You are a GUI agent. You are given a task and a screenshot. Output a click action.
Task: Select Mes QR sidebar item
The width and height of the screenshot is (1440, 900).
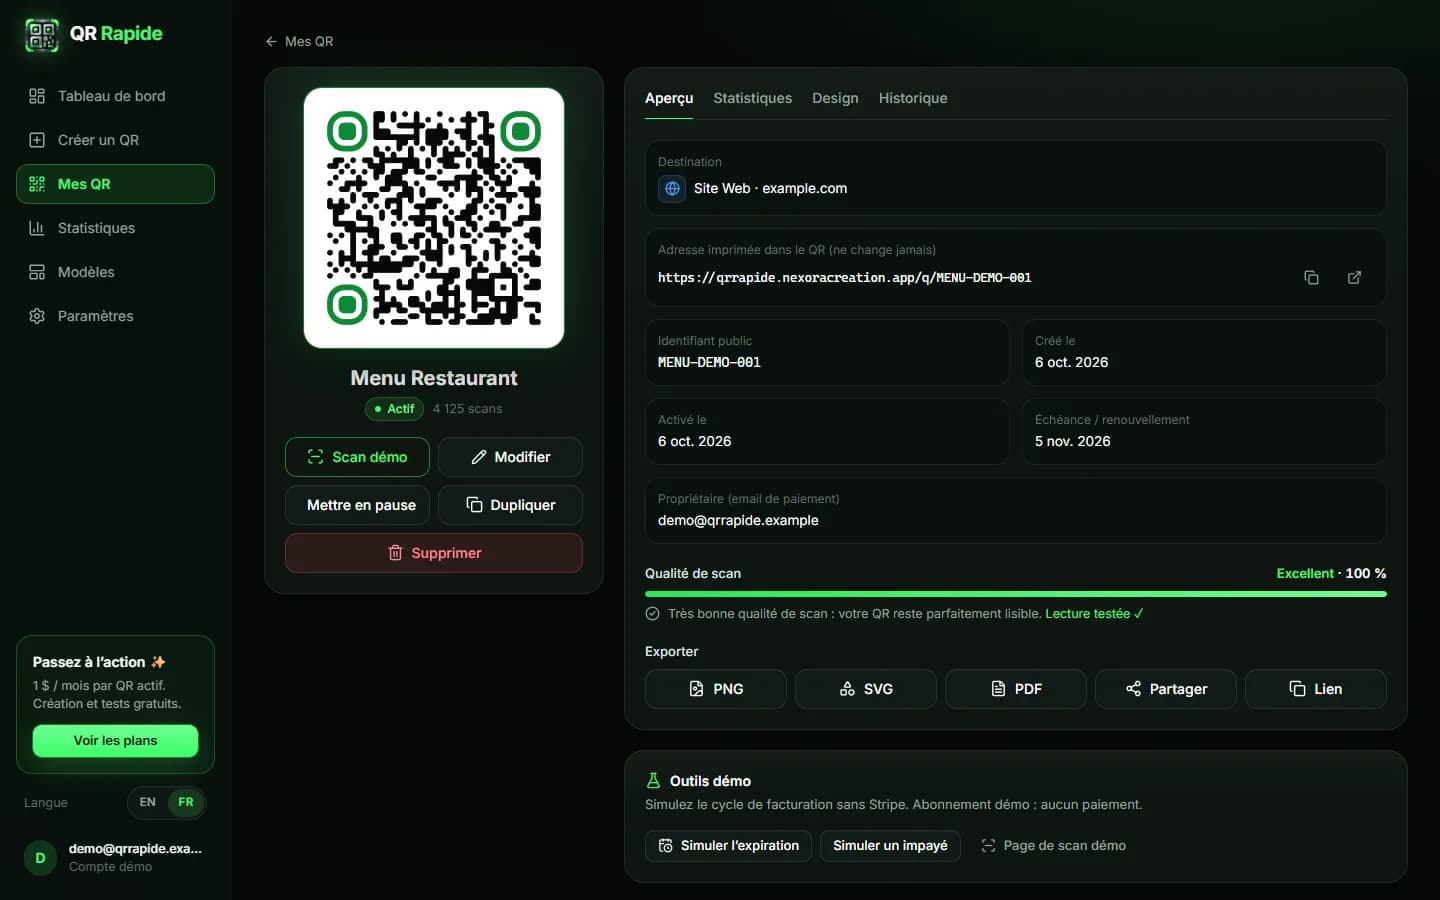tap(115, 184)
